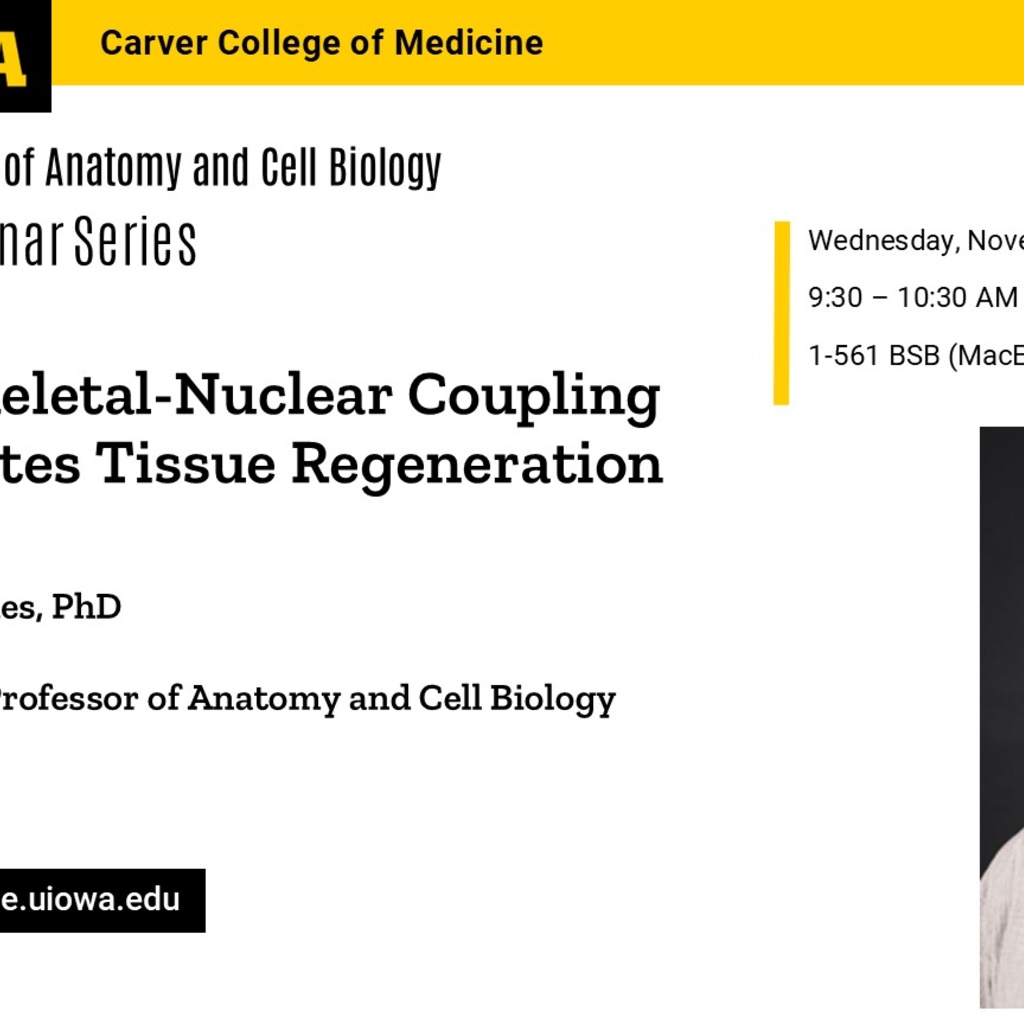Click the speaker name ending in PhD

60,606
